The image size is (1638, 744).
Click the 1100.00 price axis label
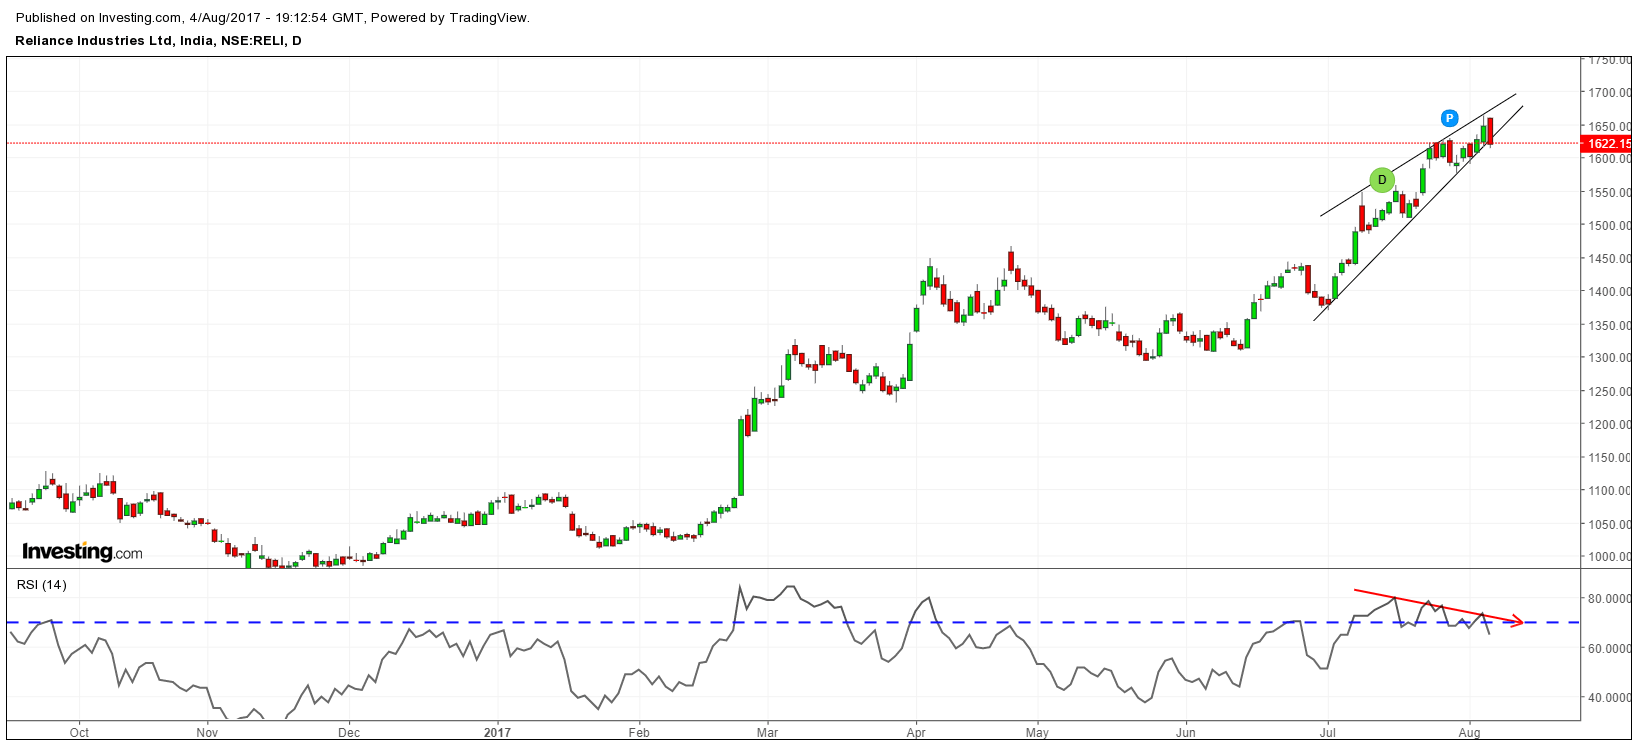tap(1610, 491)
